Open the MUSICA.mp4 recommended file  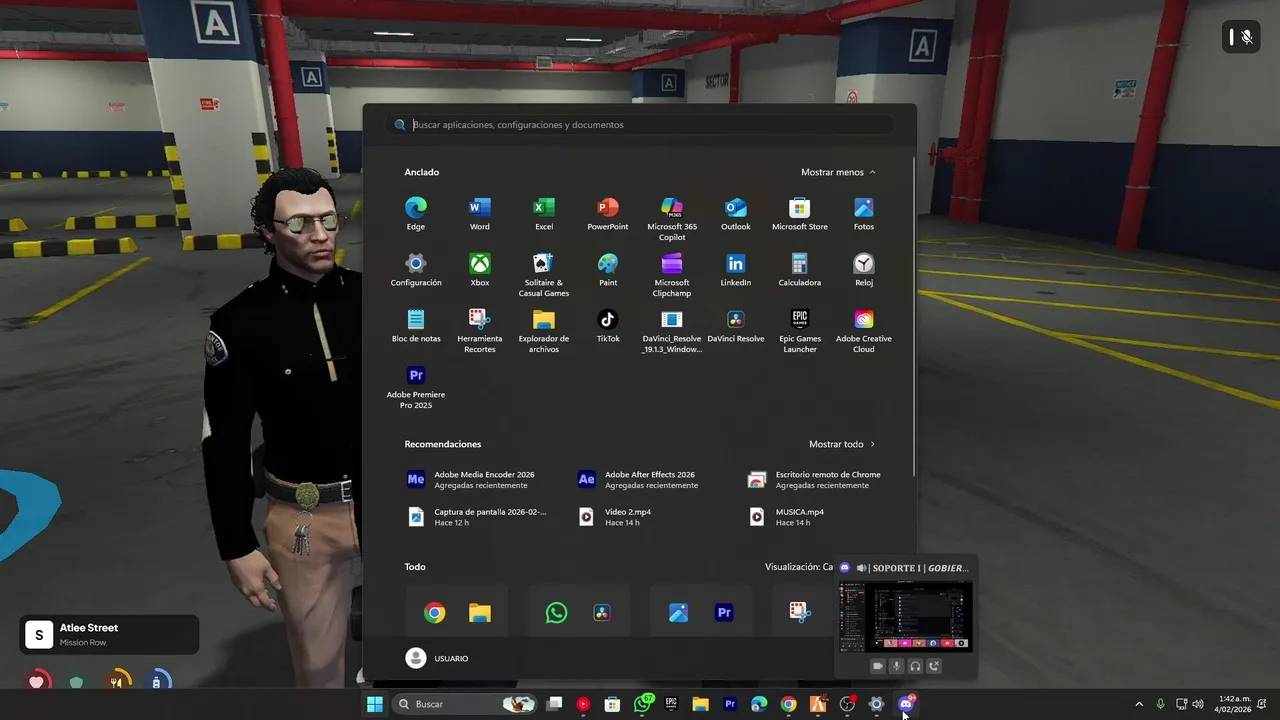pos(820,517)
